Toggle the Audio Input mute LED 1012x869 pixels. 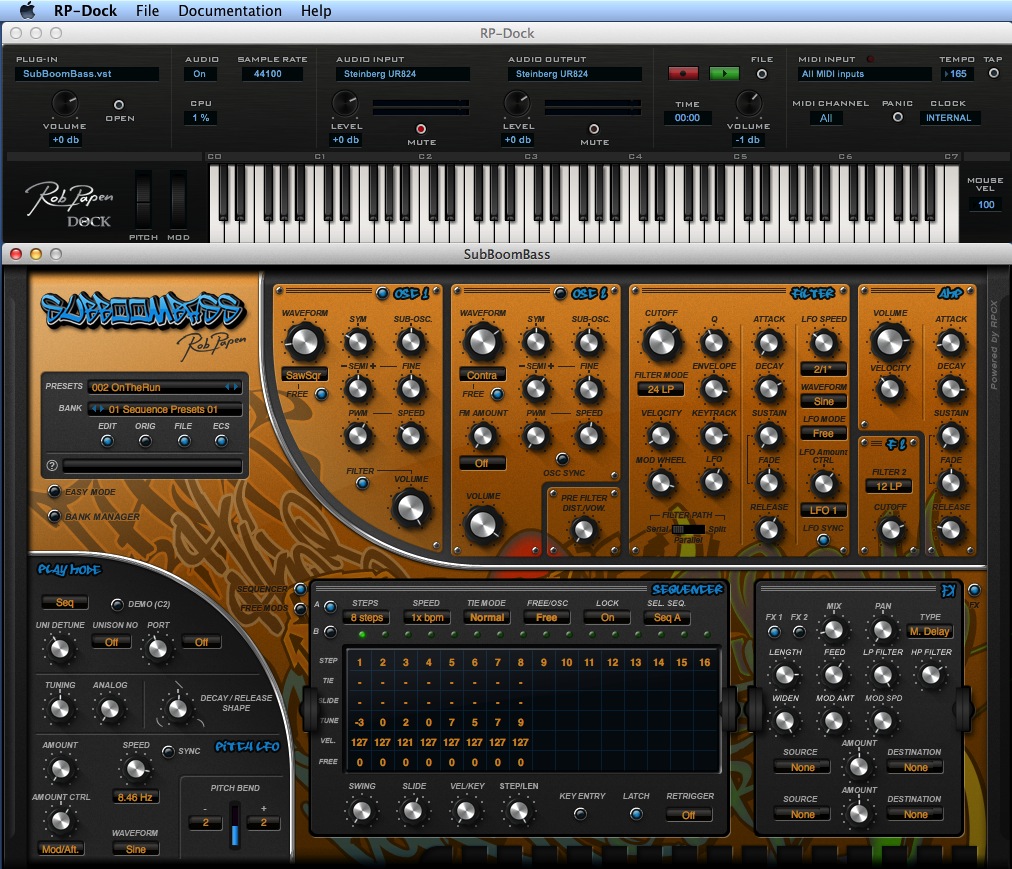[421, 128]
